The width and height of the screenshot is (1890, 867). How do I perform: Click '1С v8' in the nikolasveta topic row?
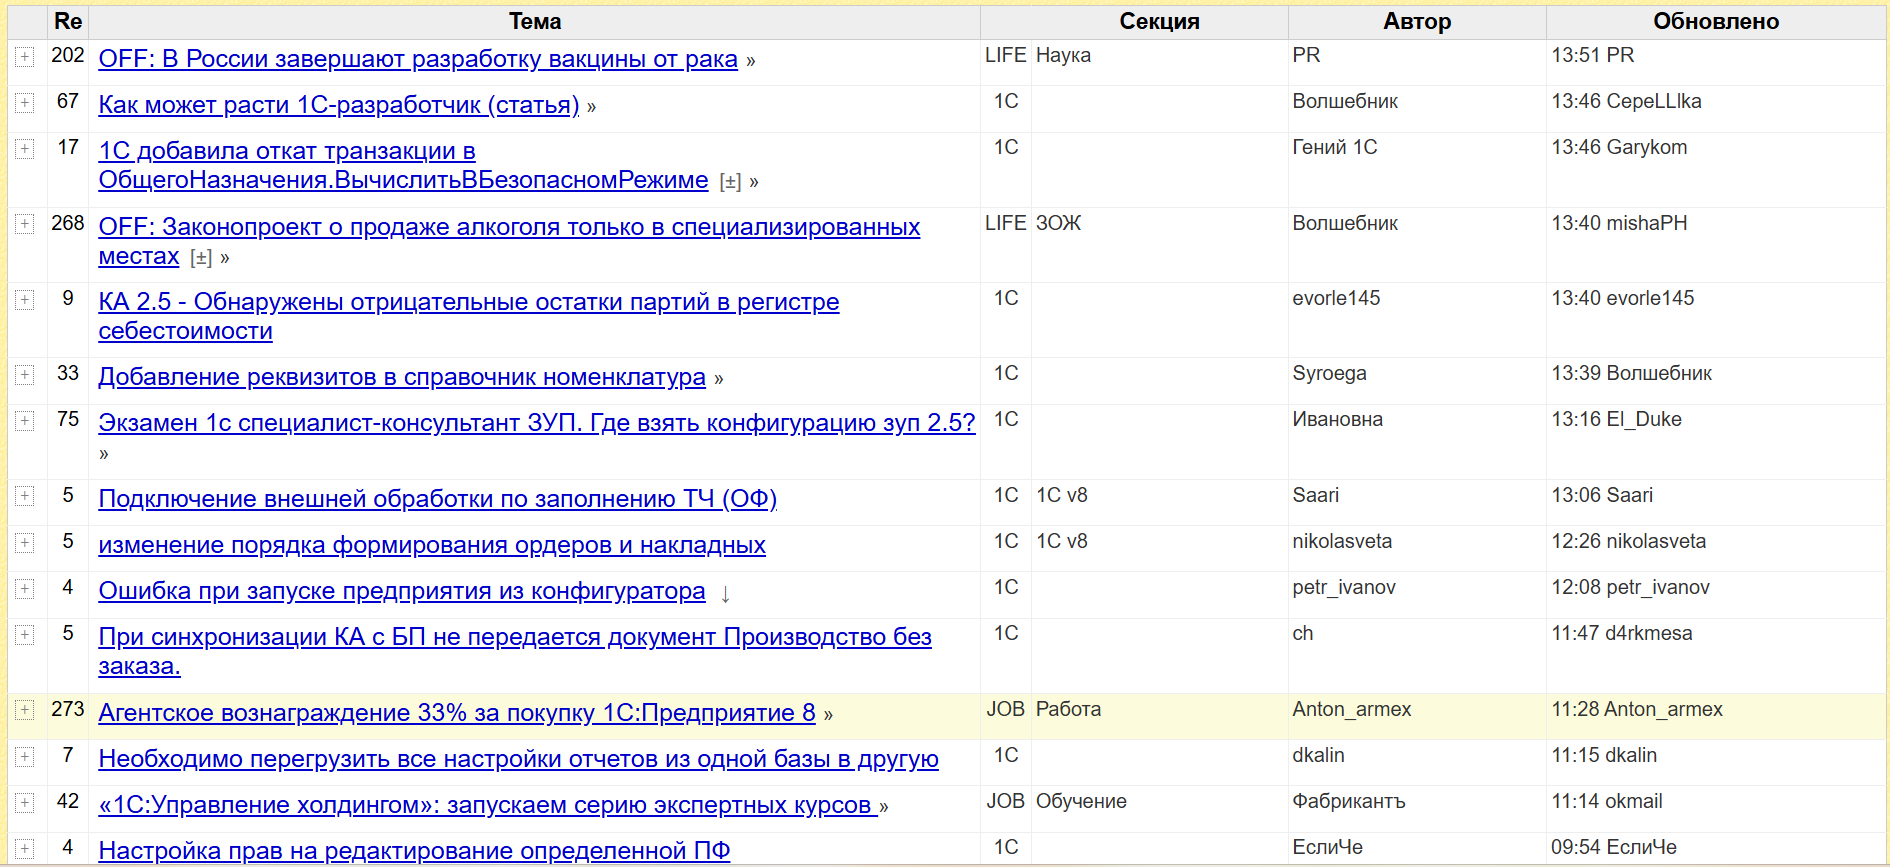tap(1061, 541)
